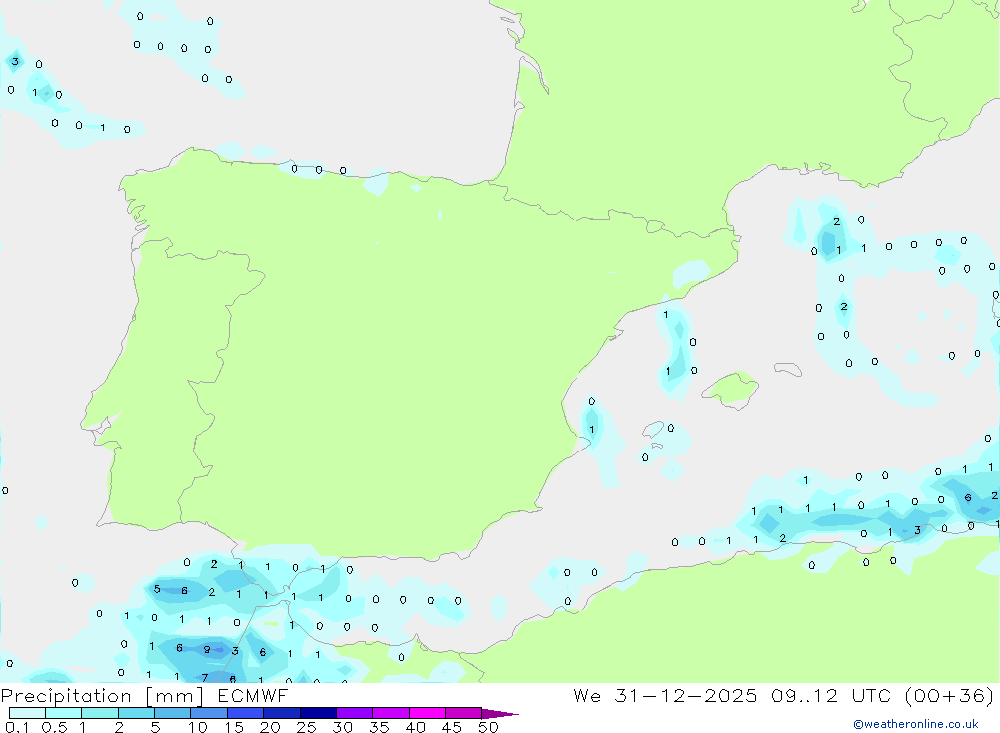Click the legend label "45"
This screenshot has height=733, width=1000.
tap(452, 727)
